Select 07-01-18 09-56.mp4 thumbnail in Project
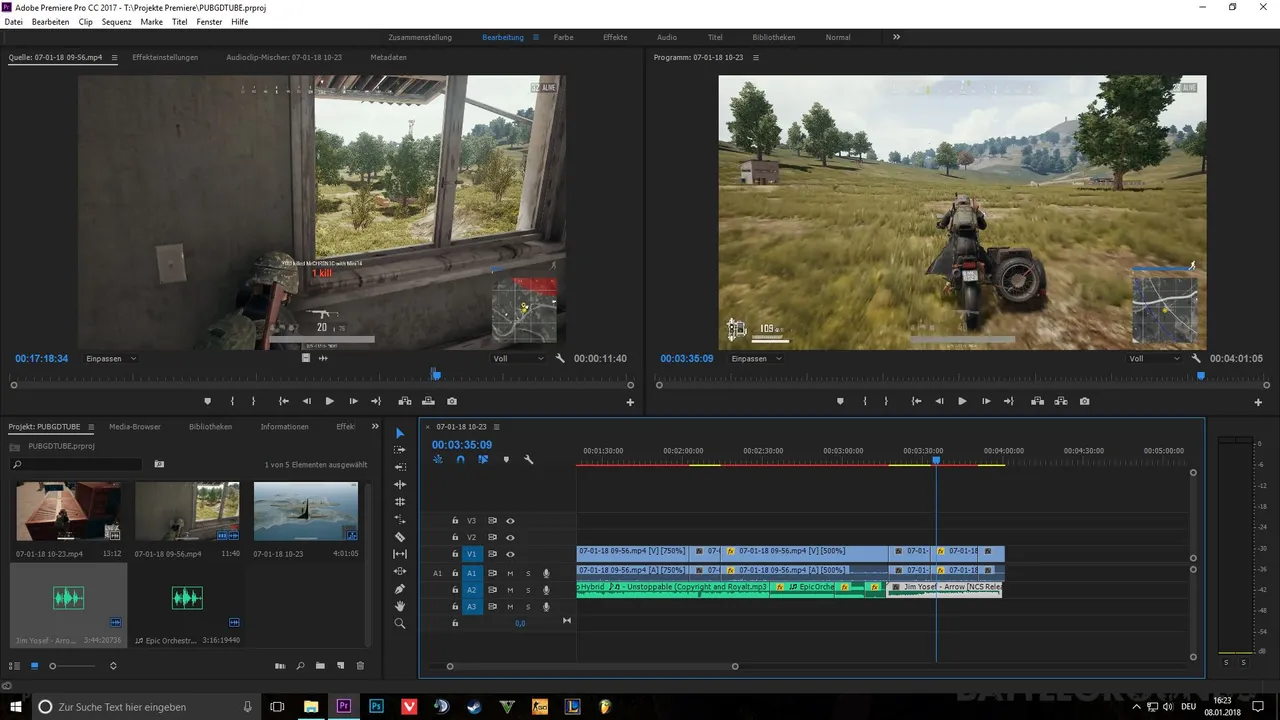 pyautogui.click(x=187, y=511)
